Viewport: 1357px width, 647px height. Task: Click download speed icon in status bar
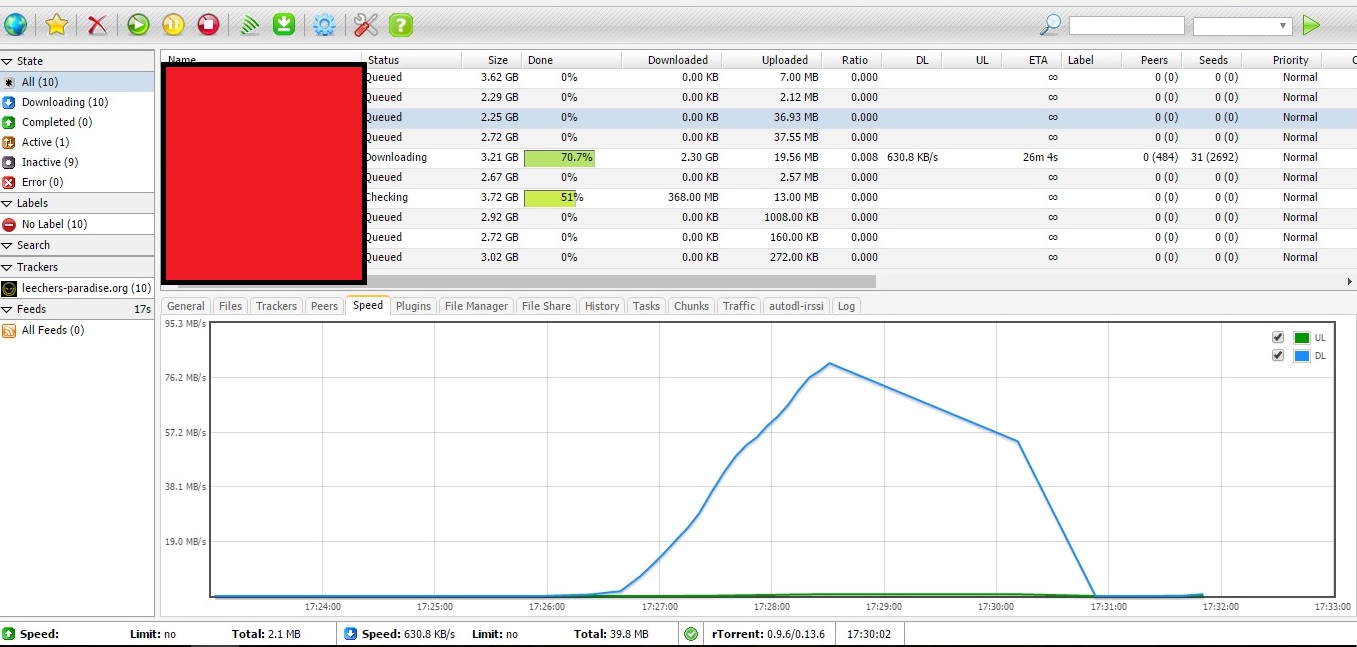coord(350,634)
